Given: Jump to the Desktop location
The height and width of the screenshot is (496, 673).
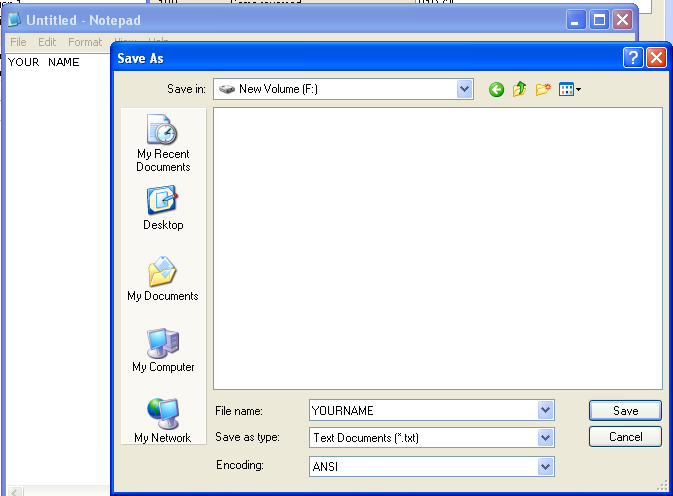Looking at the screenshot, I should [163, 208].
